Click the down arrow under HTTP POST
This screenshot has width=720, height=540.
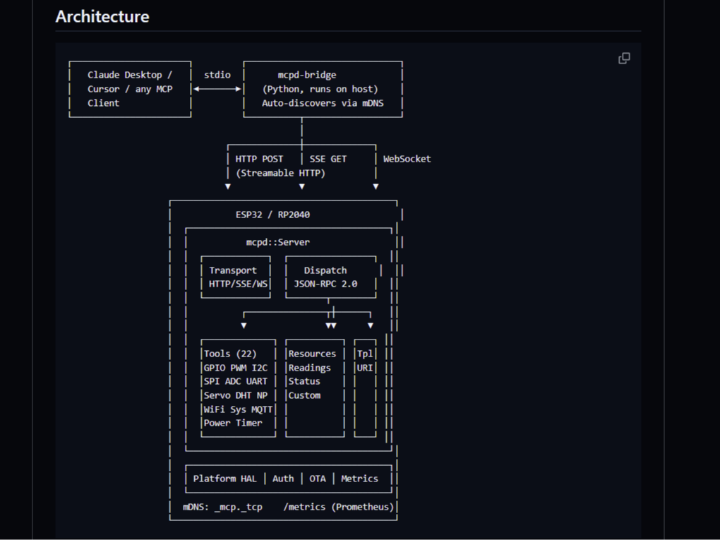[228, 186]
